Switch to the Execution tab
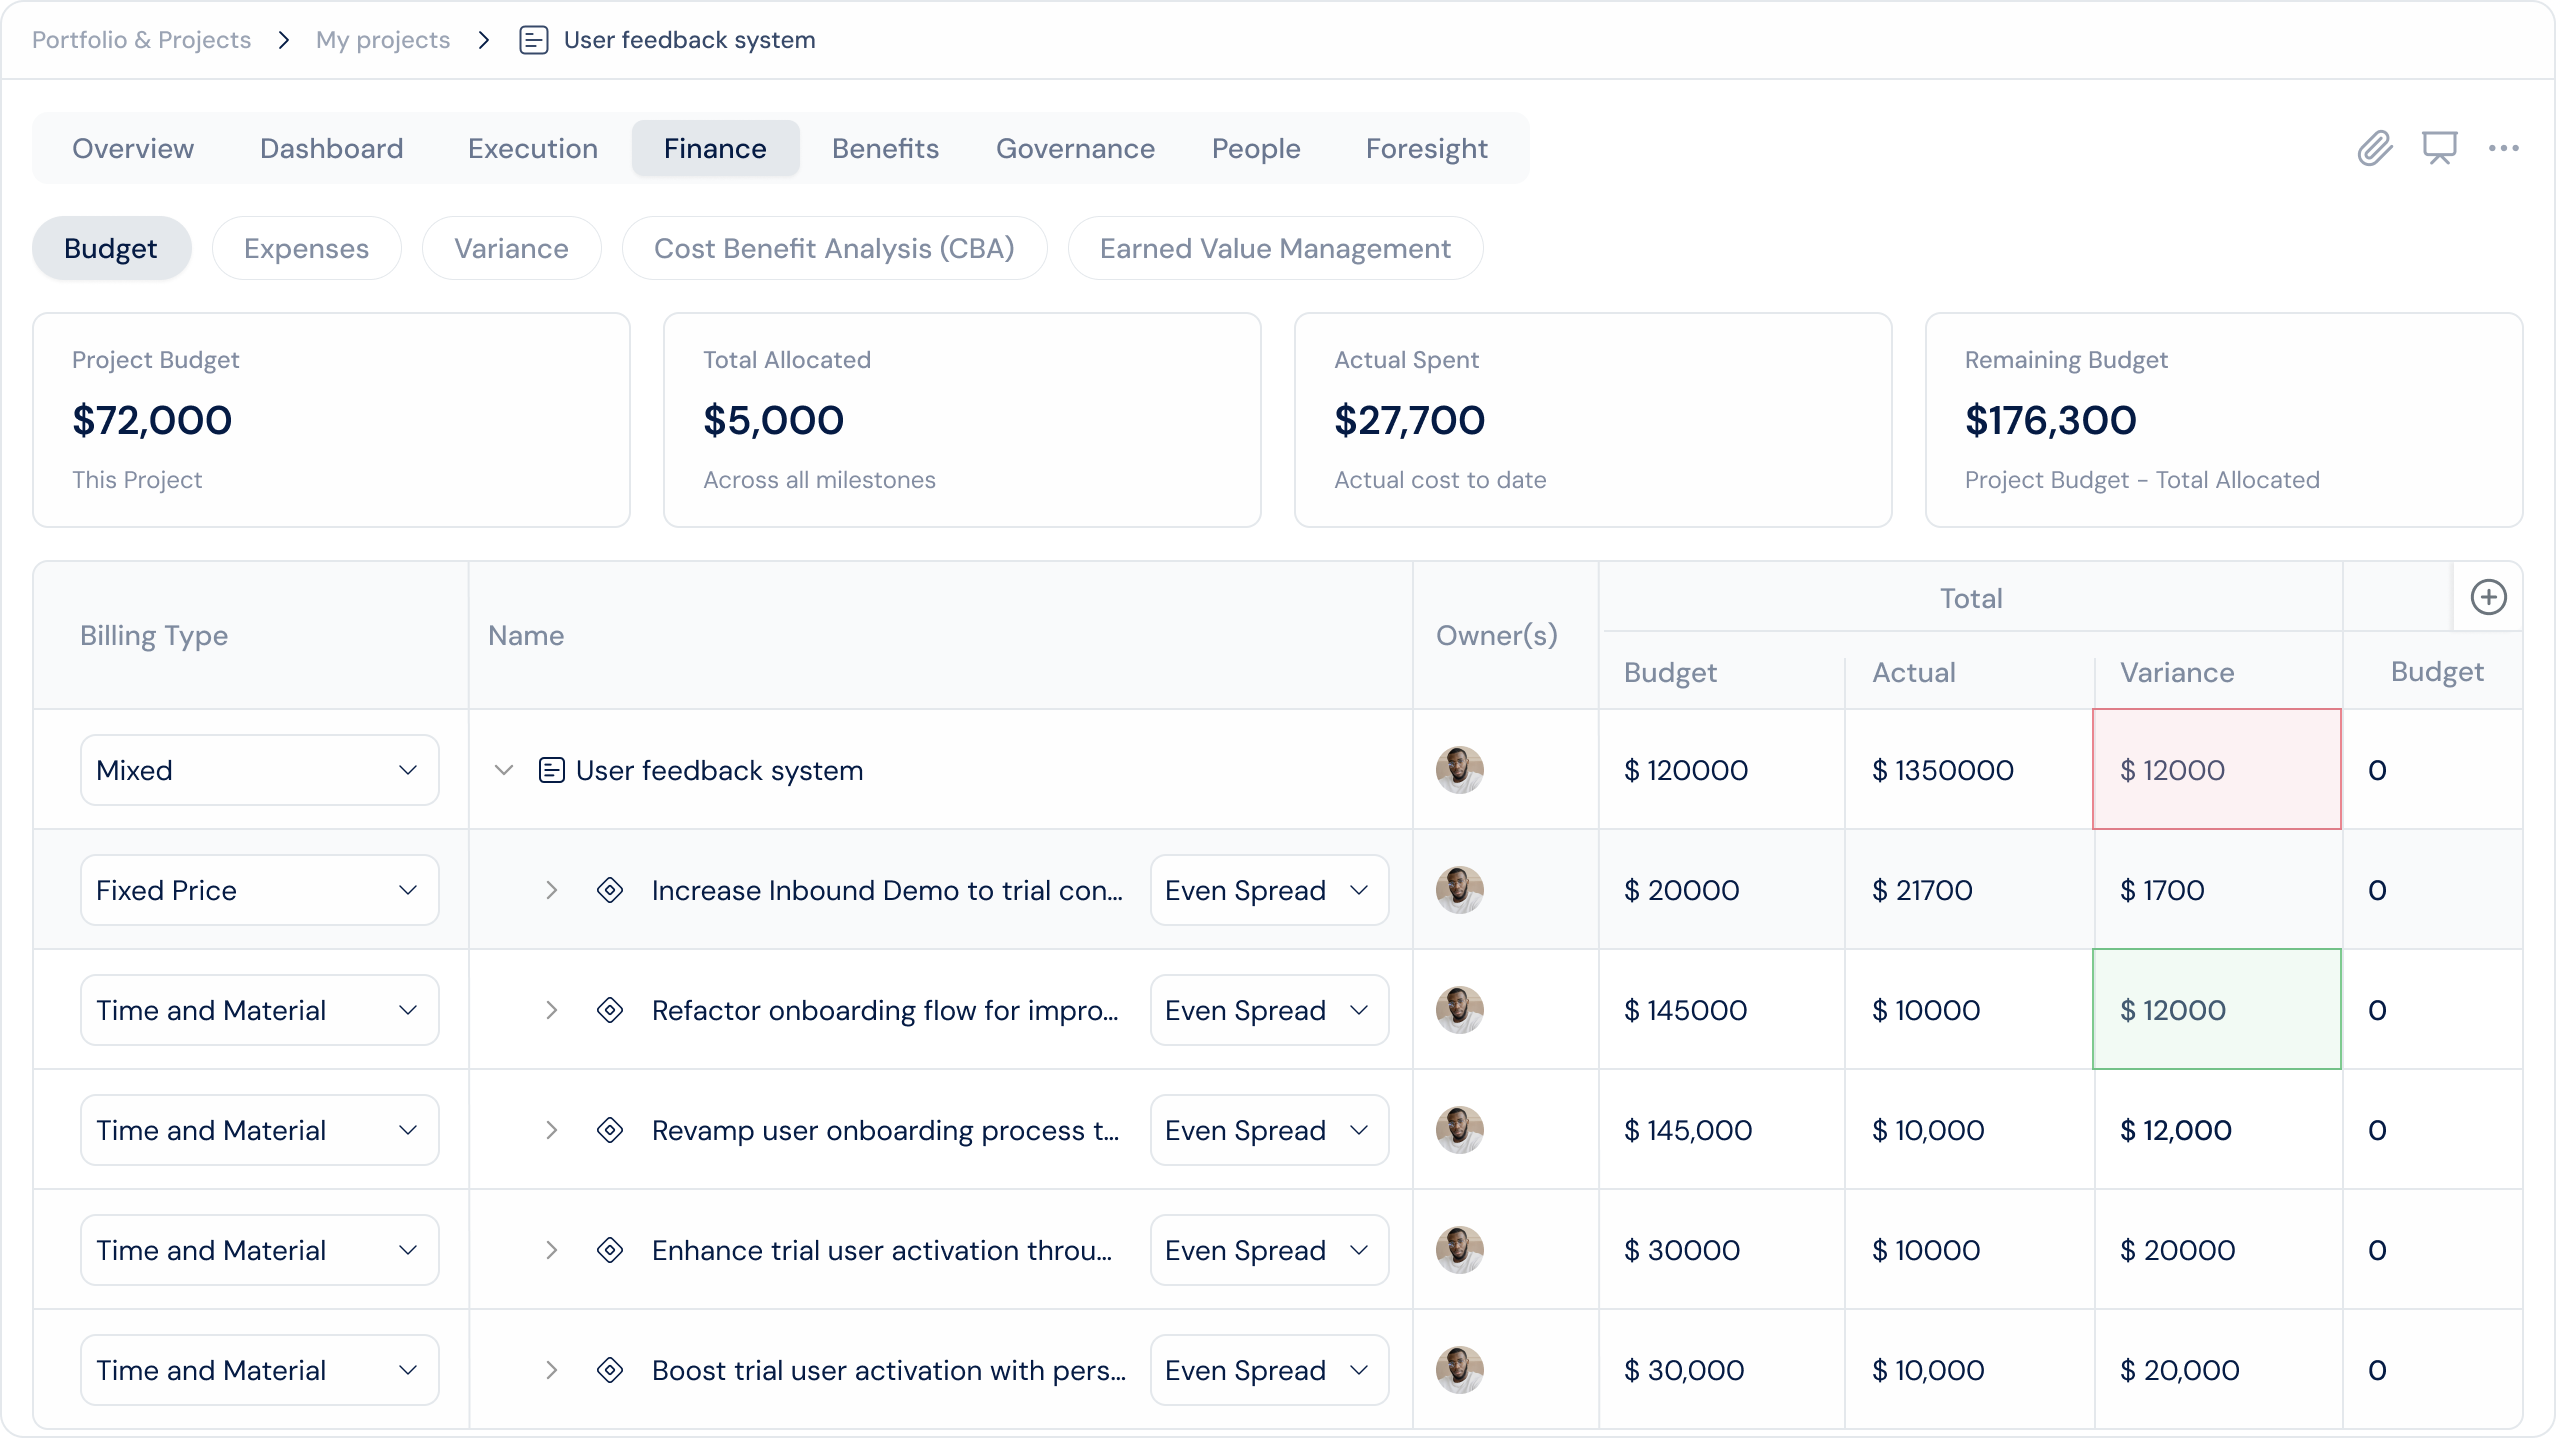Screen dimensions: 2556x1438 pos(533,148)
